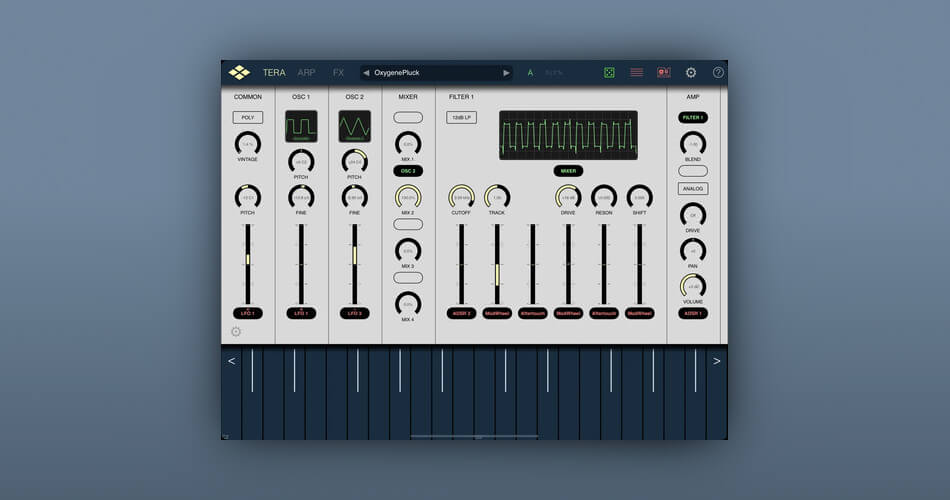The height and width of the screenshot is (500, 950).
Task: Toggle the empty pill below BLEND knob
Action: (693, 171)
